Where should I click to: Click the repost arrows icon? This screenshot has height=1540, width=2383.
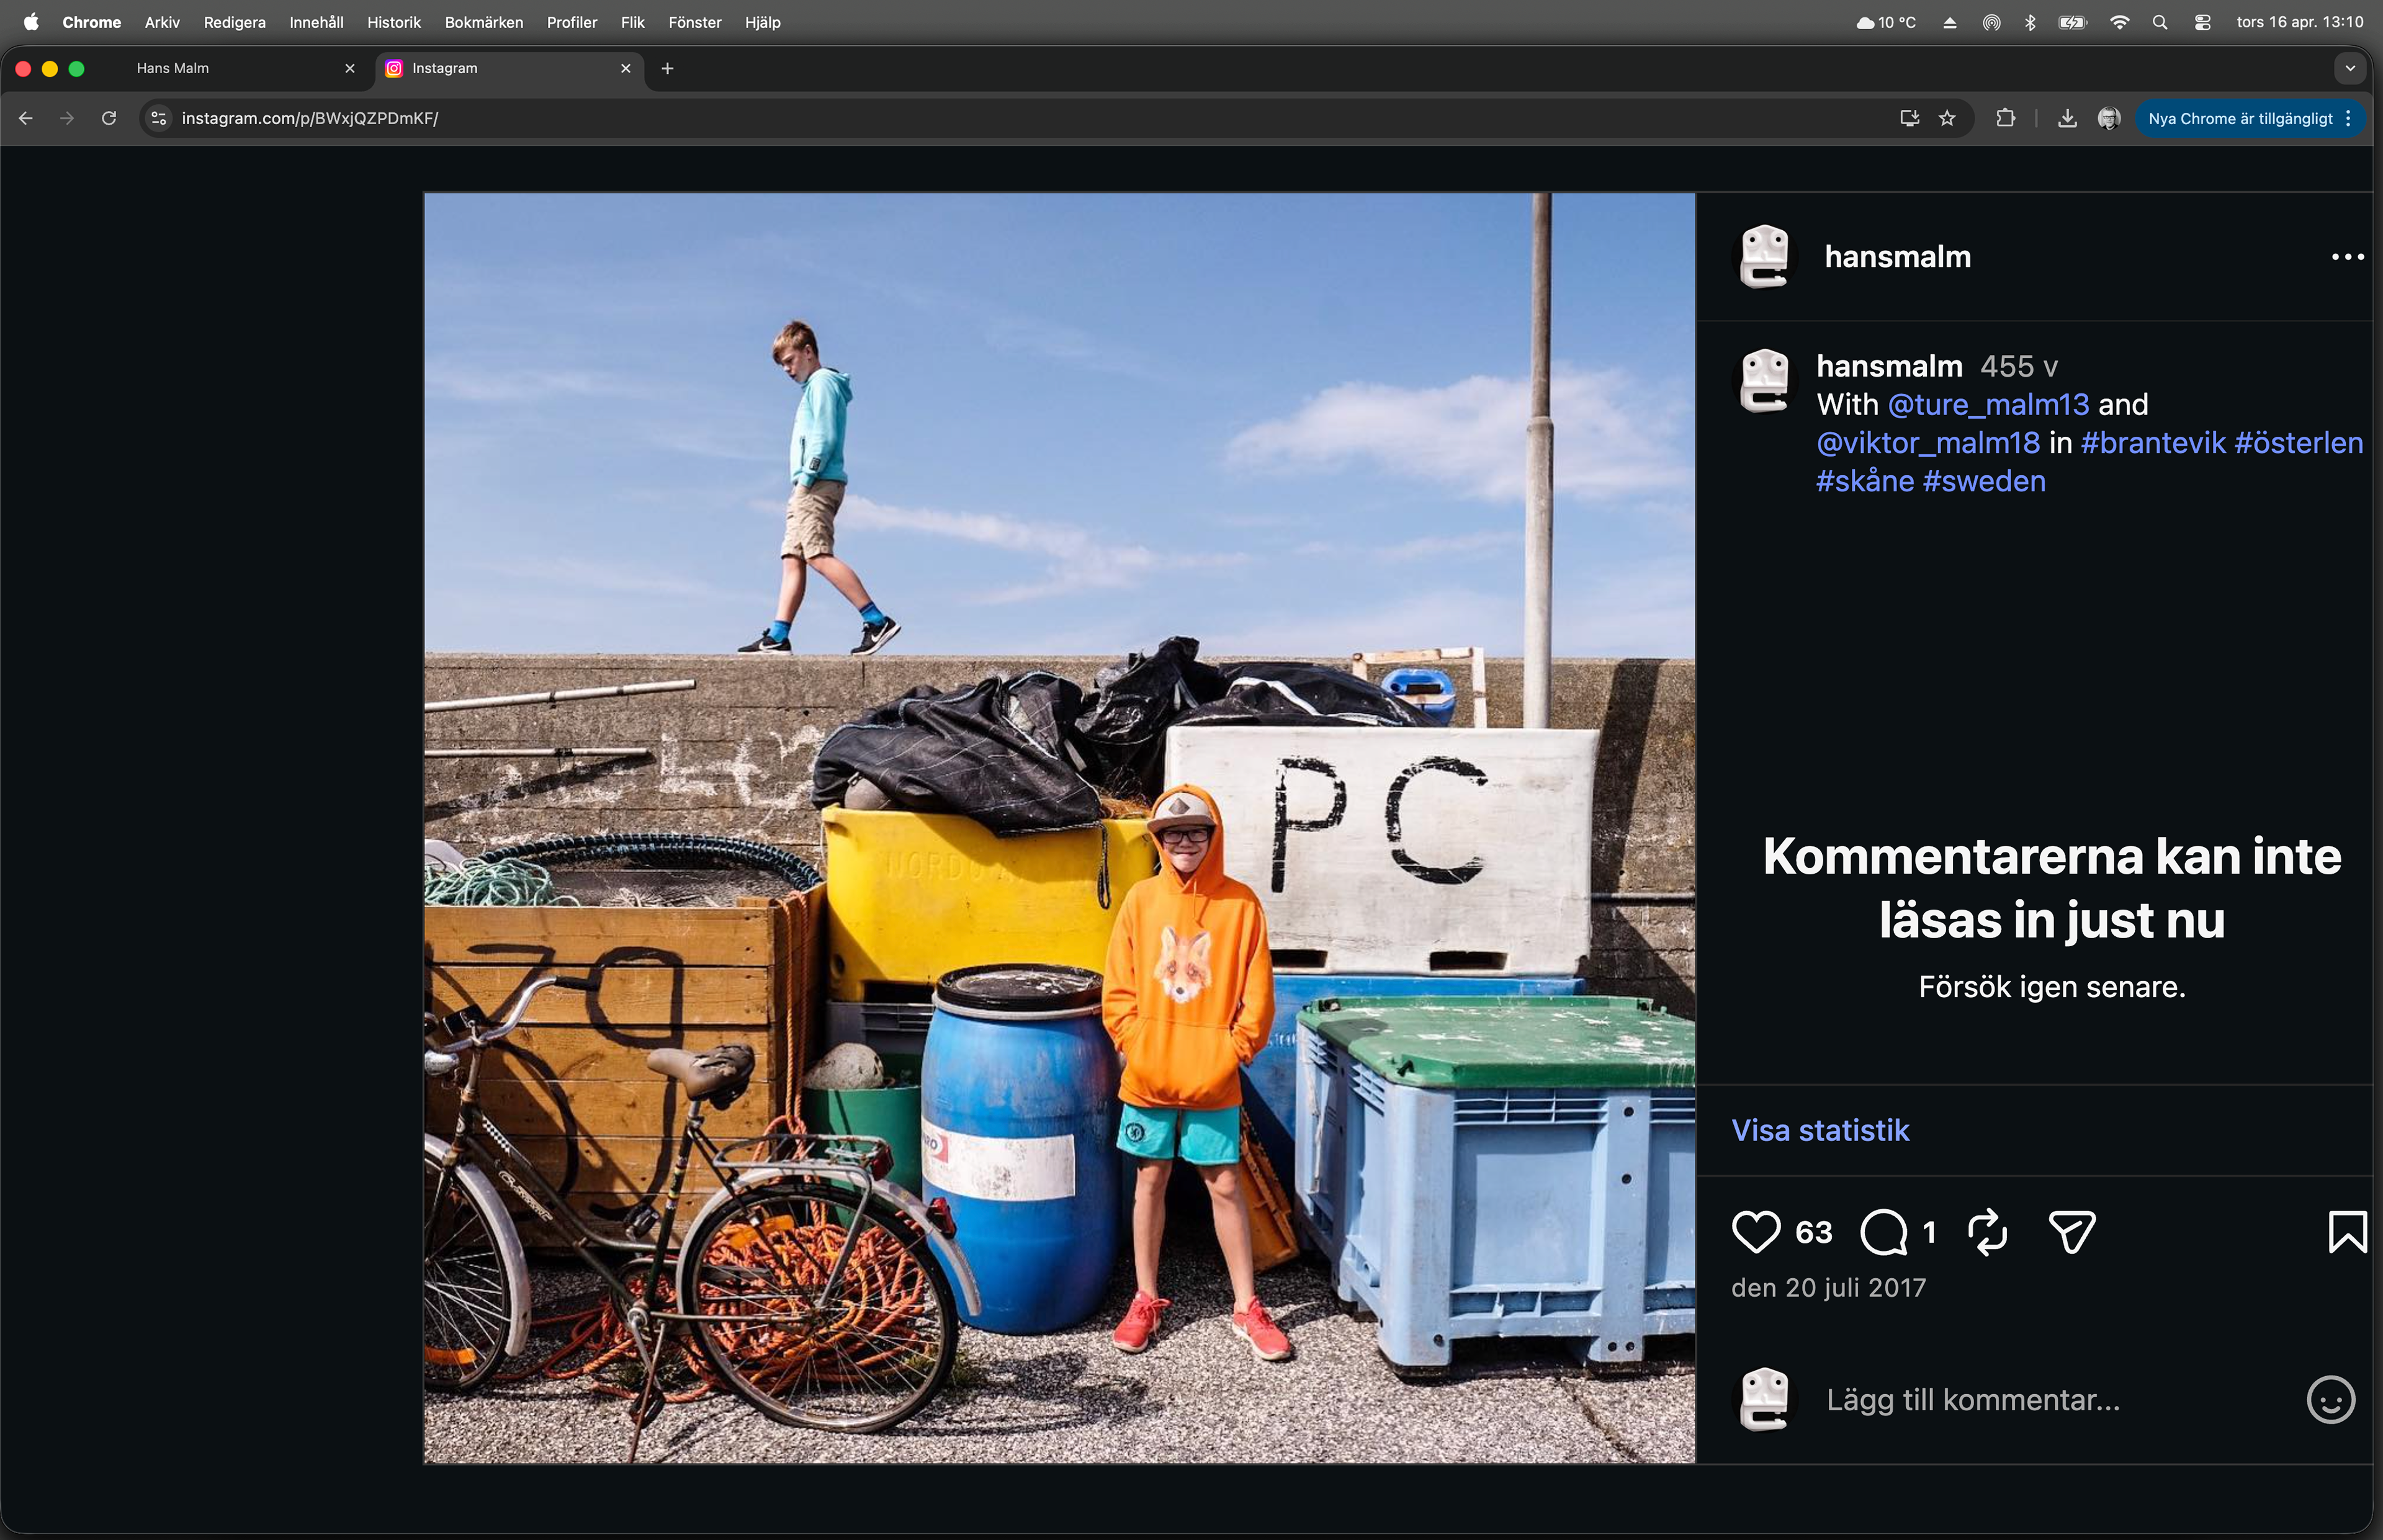coord(1987,1232)
